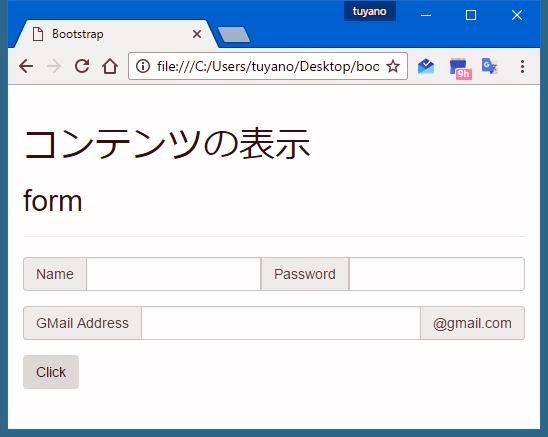The width and height of the screenshot is (548, 437).
Task: Open the Google Translate extension
Action: [x=489, y=66]
